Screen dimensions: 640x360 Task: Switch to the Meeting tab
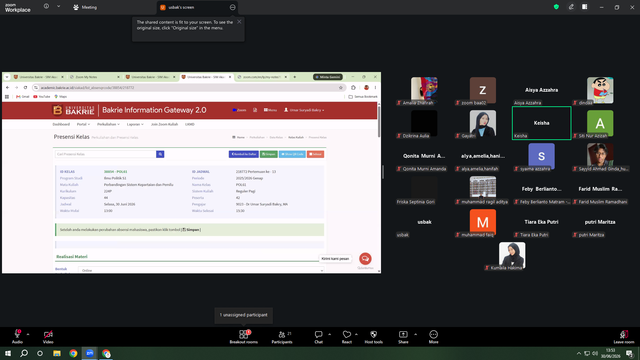[85, 7]
